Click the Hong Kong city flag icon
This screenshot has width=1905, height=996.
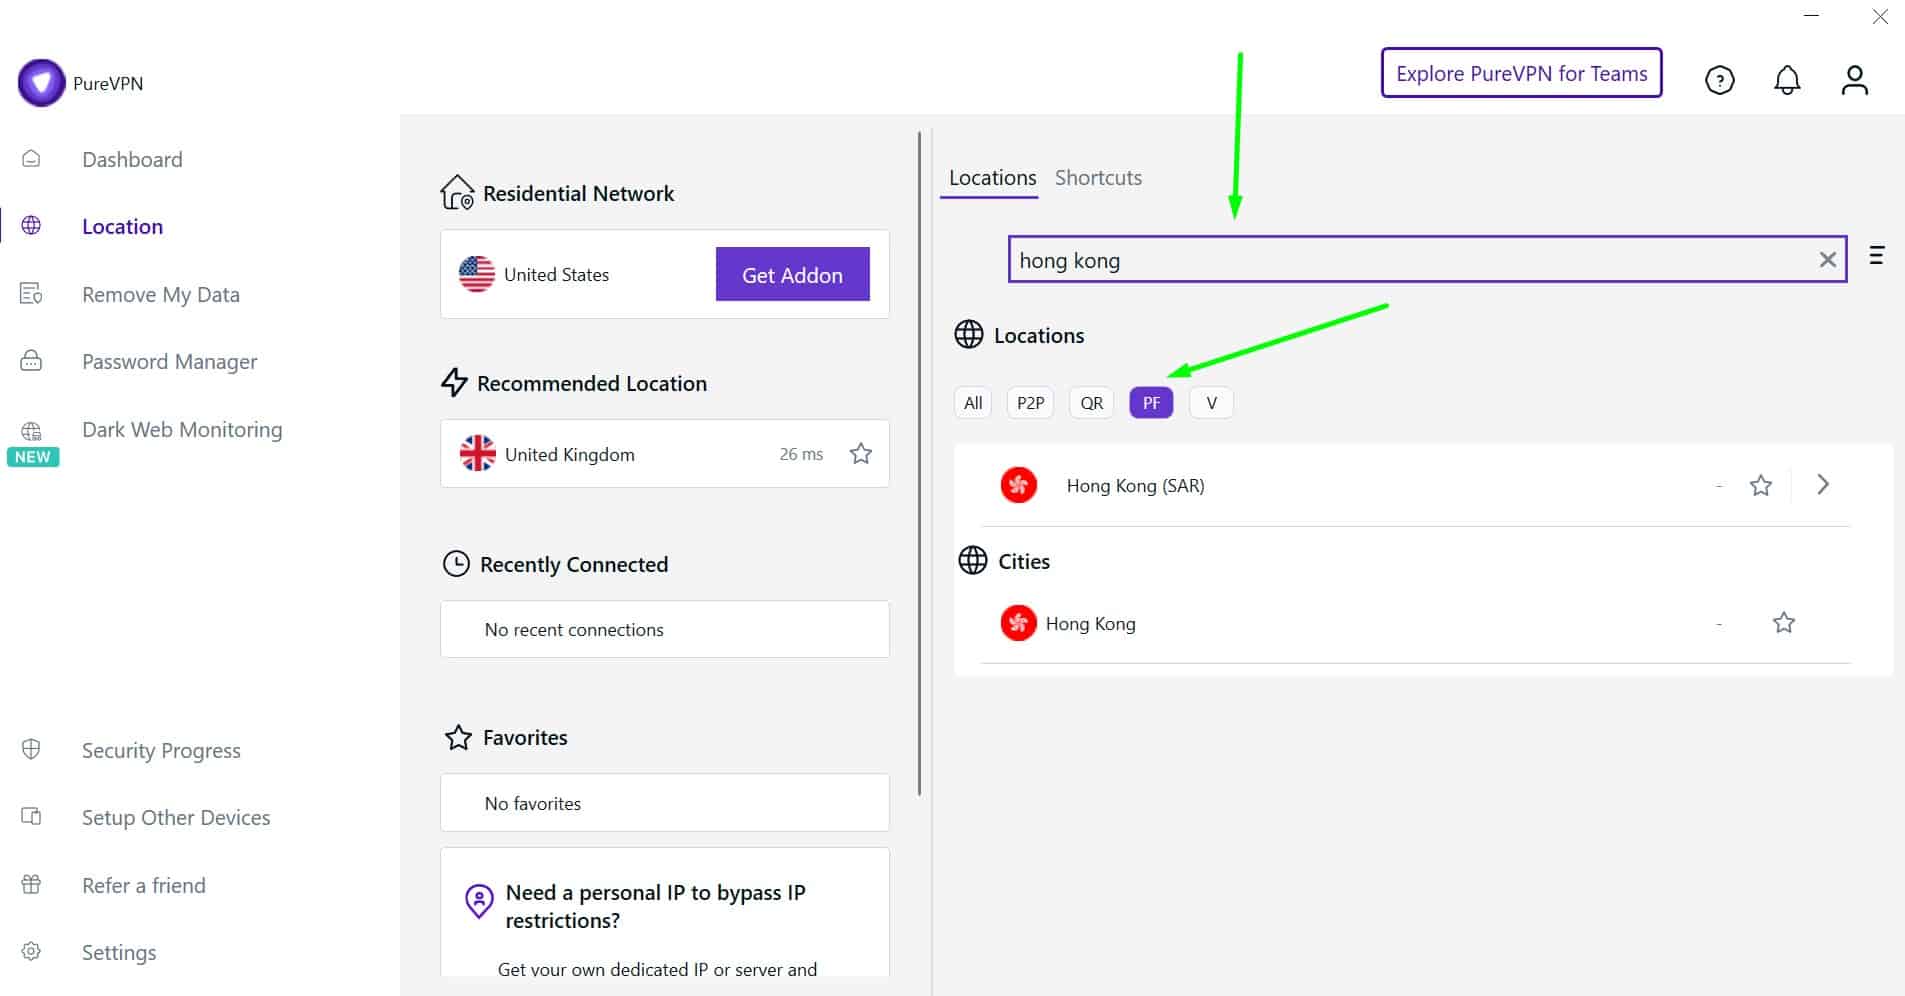[x=1018, y=623]
